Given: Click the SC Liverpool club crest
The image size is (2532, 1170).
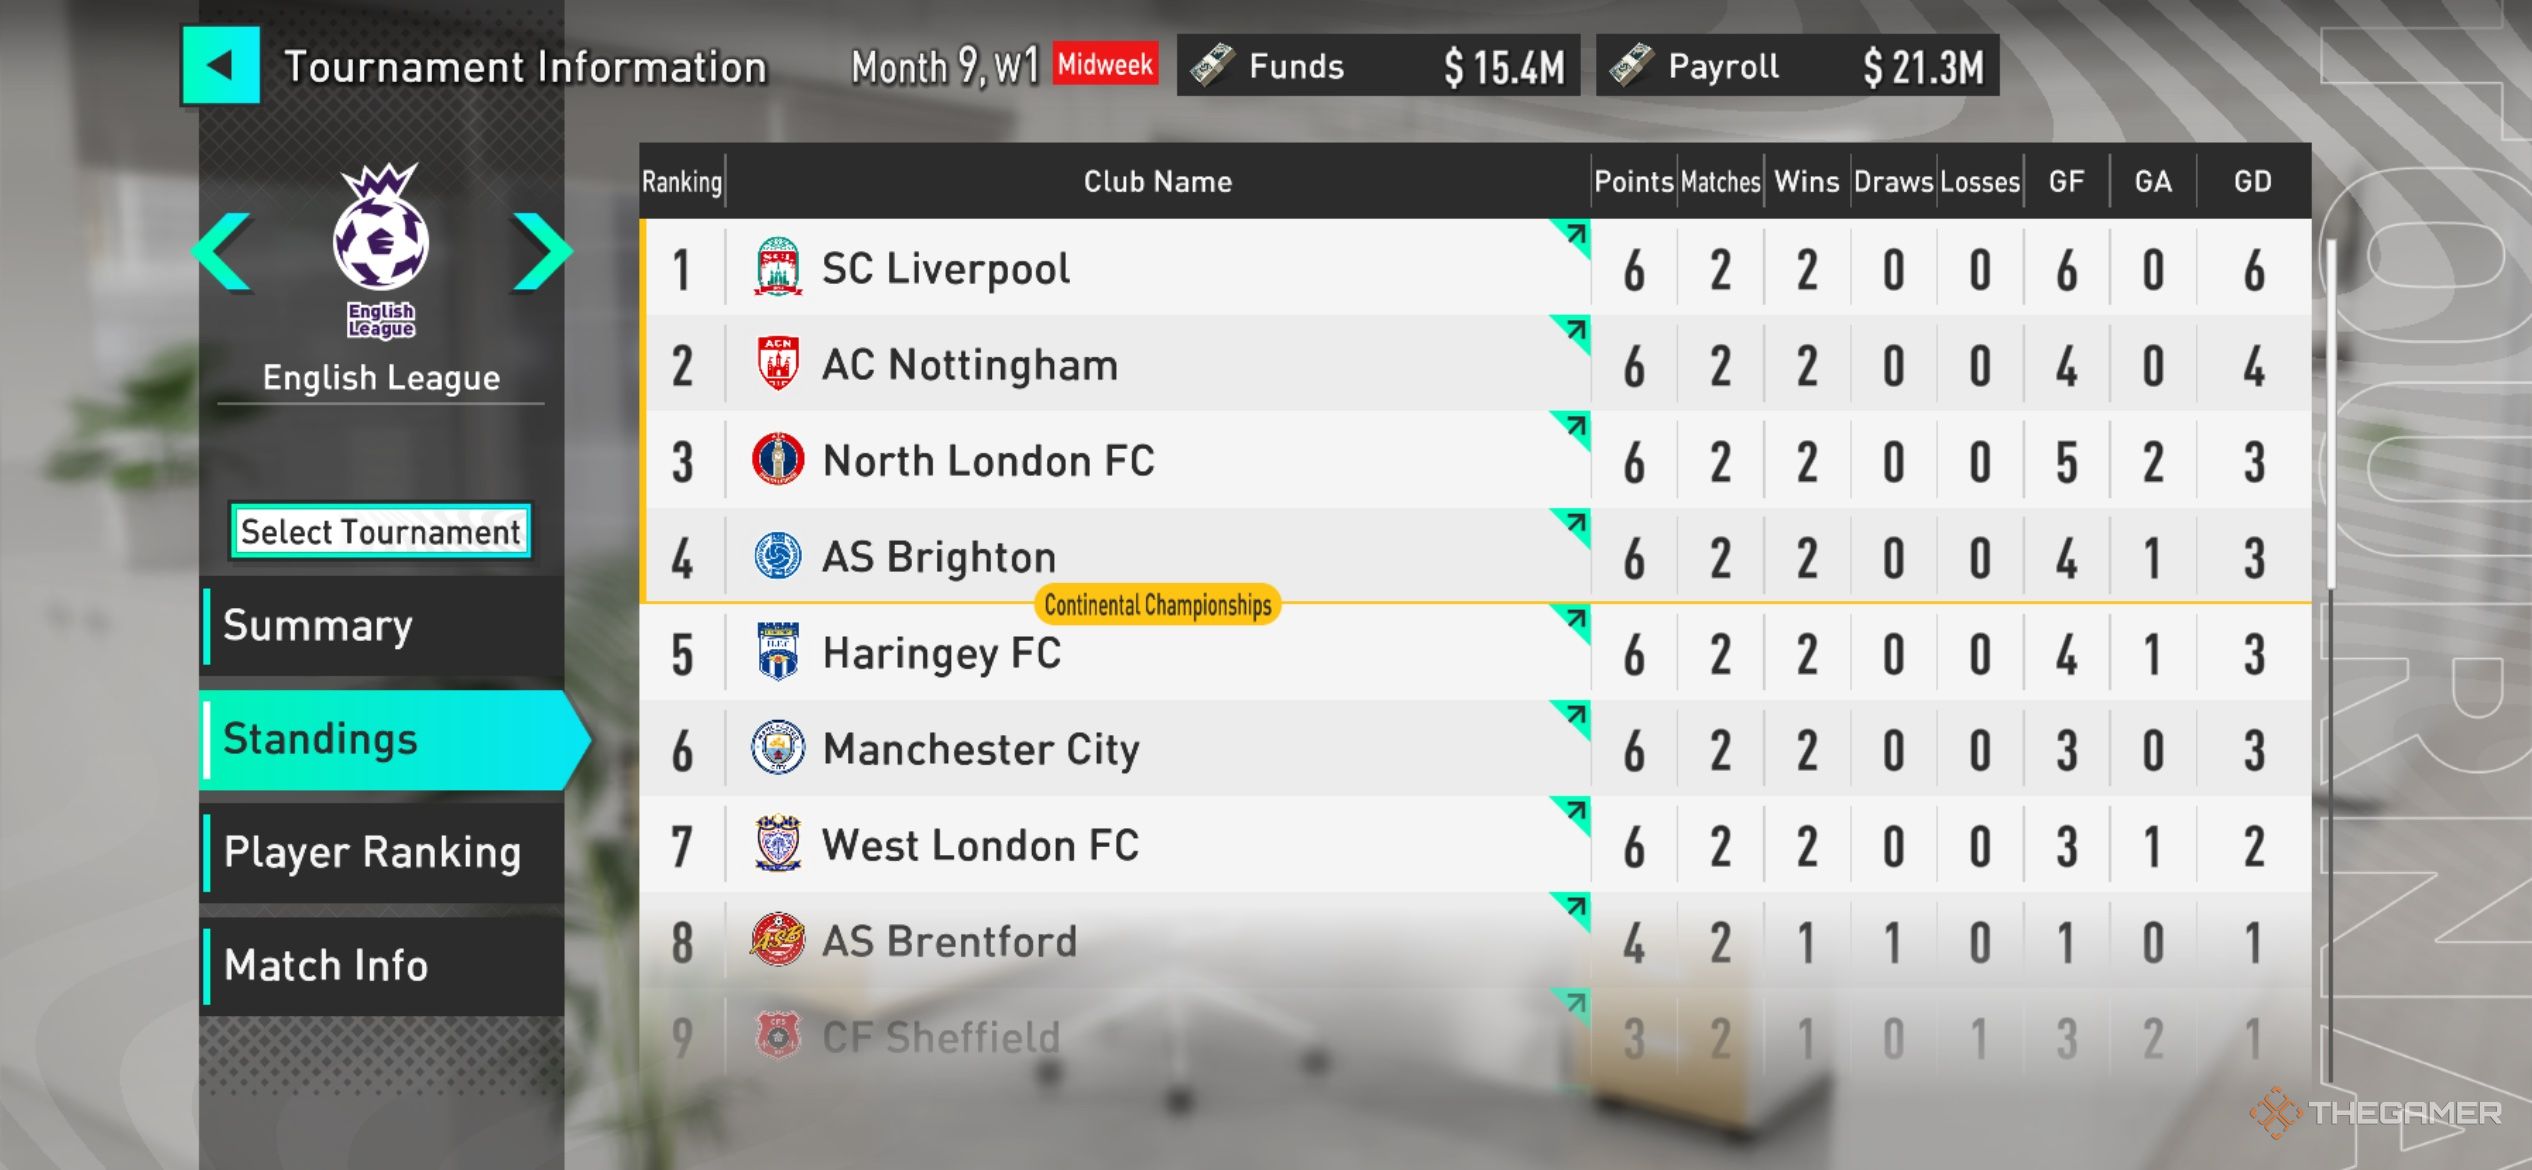Looking at the screenshot, I should coord(777,267).
